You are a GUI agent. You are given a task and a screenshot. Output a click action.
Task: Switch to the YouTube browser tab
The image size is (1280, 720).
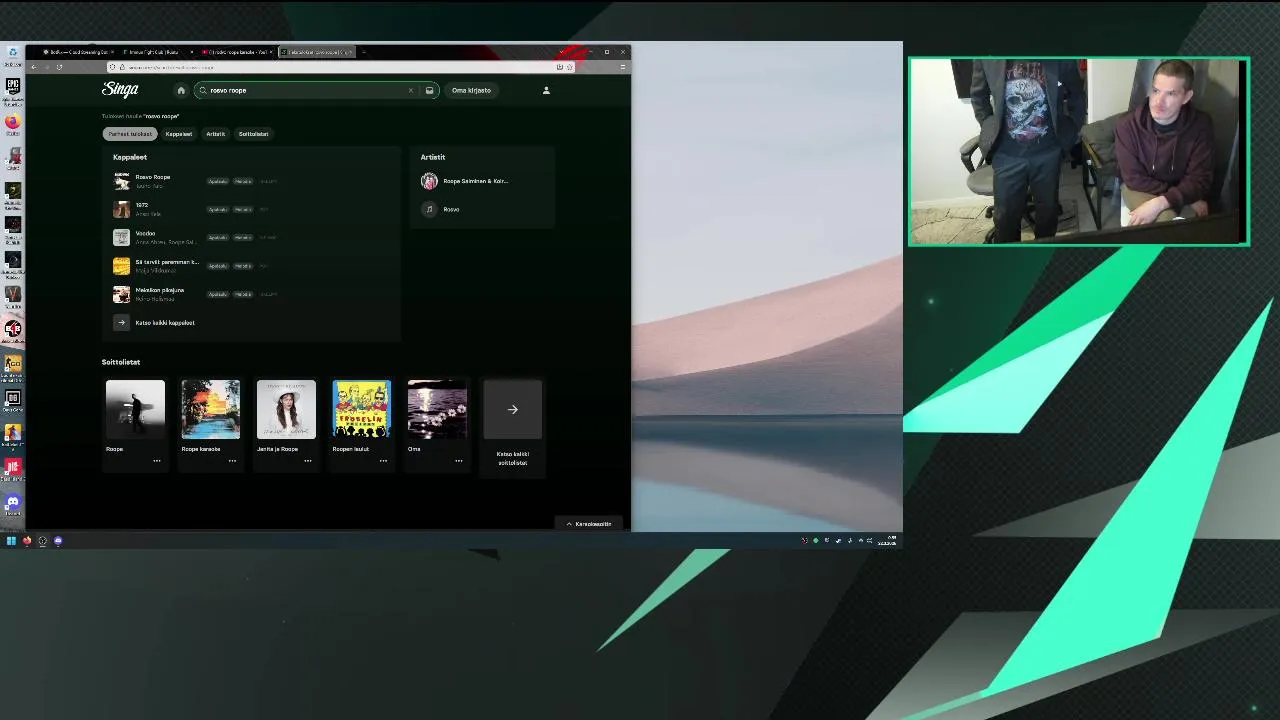coord(237,52)
